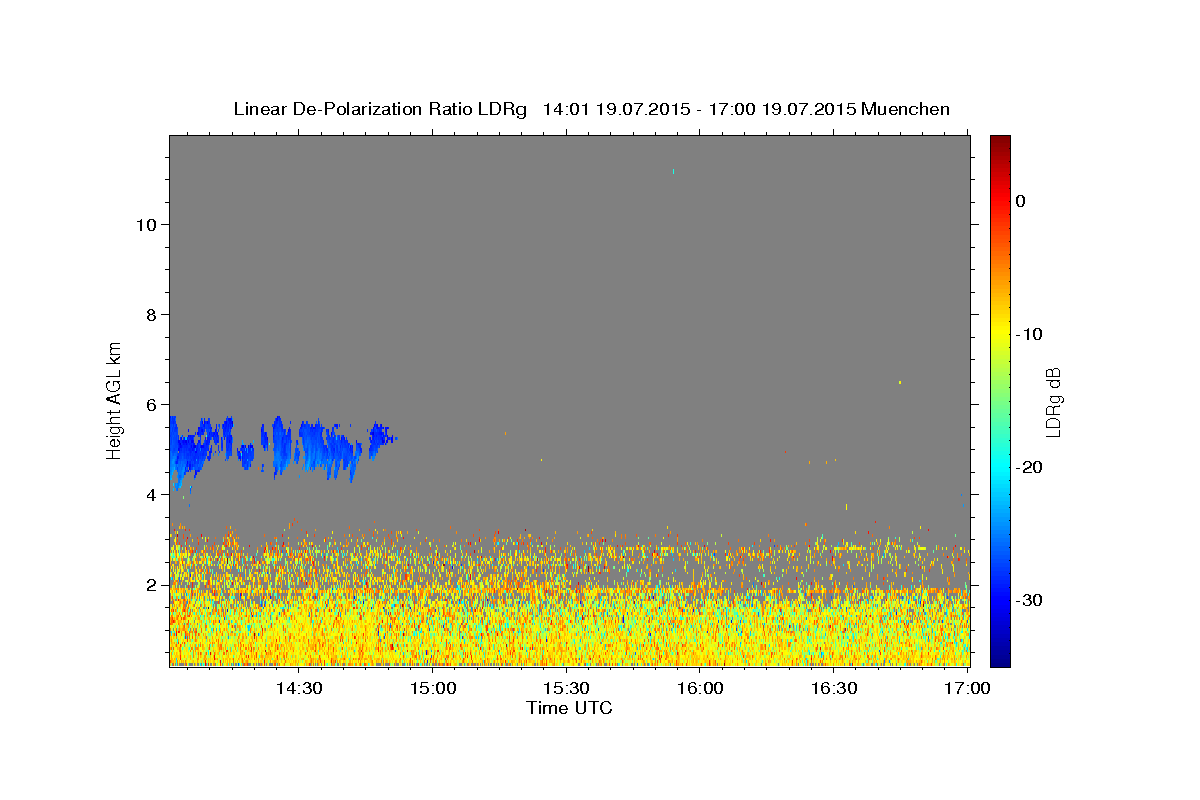Click the height tick label 6
Image resolution: width=1200 pixels, height=800 pixels.
tap(152, 405)
